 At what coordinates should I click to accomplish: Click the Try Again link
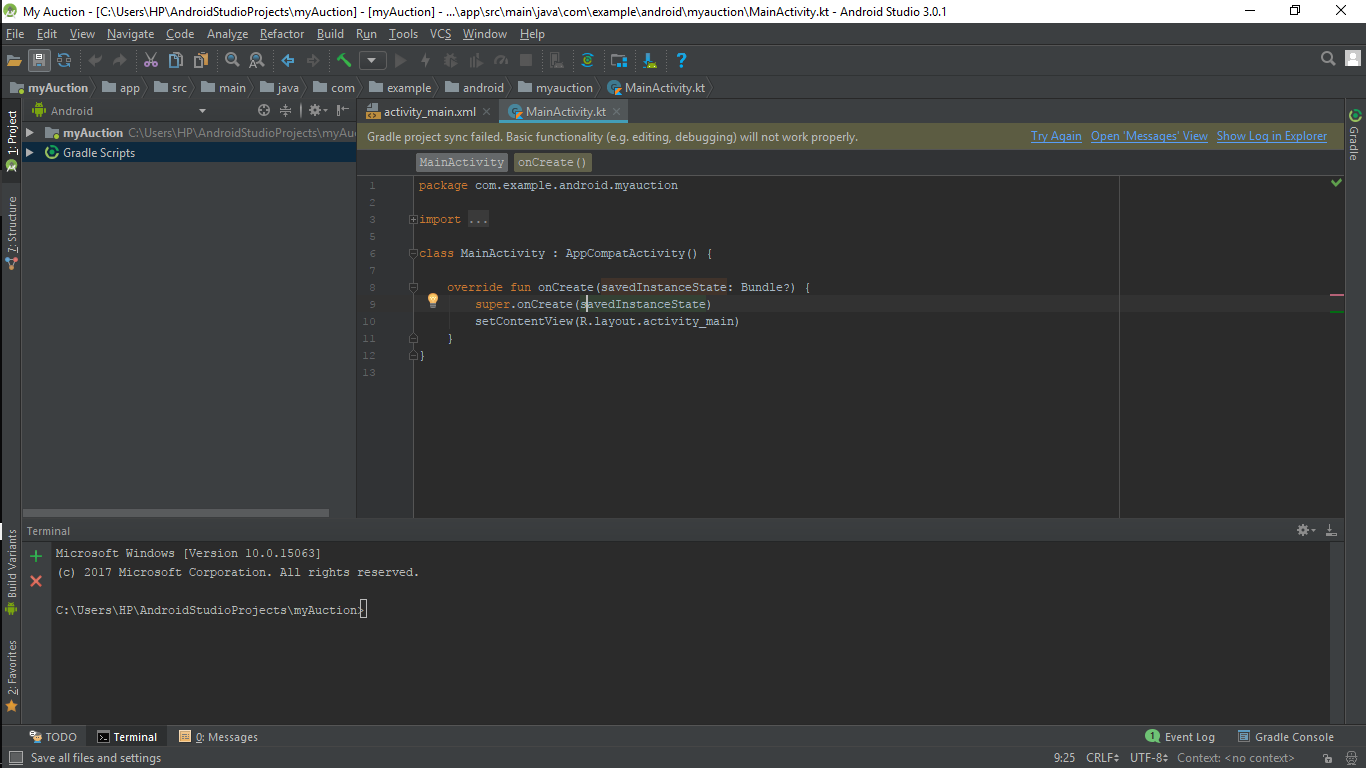tap(1056, 136)
